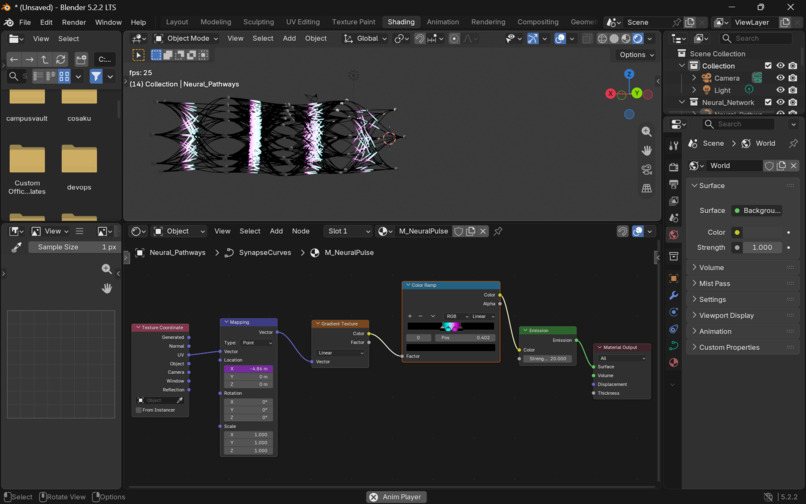Open the Global transform orientation dropdown
The image size is (806, 504).
point(366,39)
